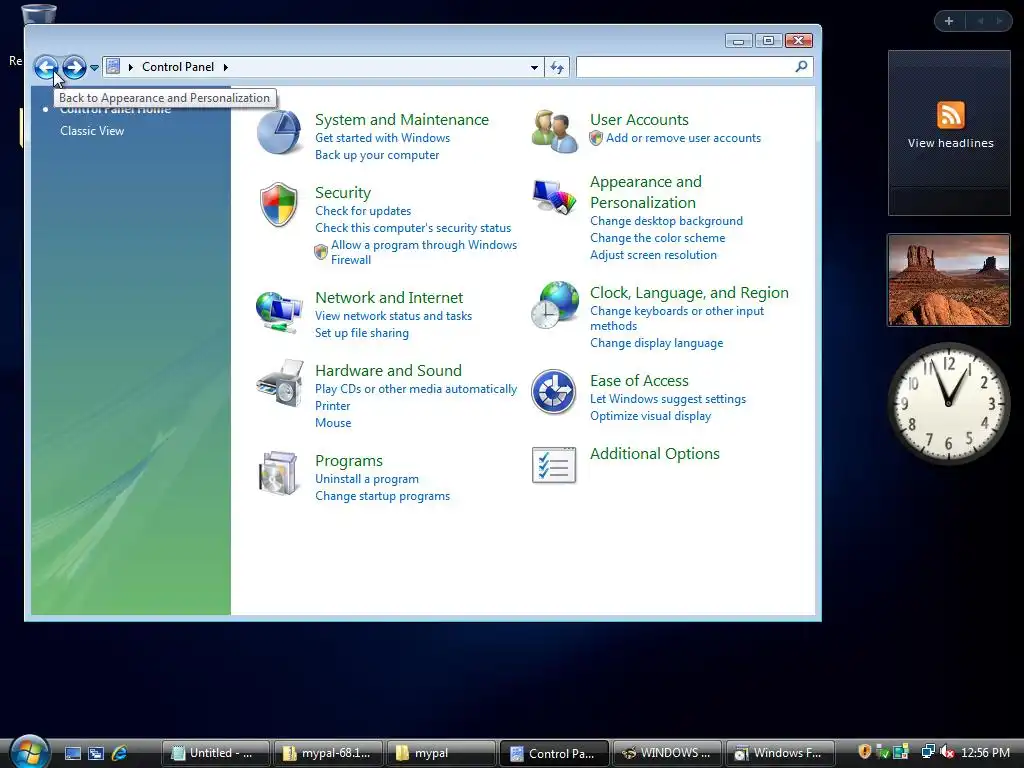Viewport: 1024px width, 768px height.
Task: Click the sidebar add gadget plus button
Action: click(x=949, y=21)
